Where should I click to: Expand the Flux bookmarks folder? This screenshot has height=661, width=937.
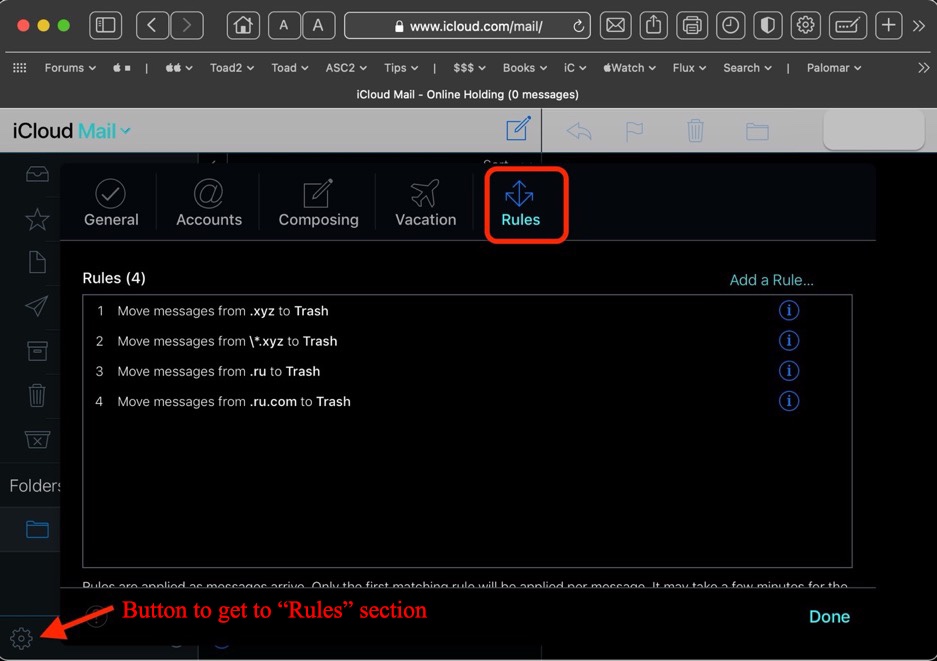(689, 68)
